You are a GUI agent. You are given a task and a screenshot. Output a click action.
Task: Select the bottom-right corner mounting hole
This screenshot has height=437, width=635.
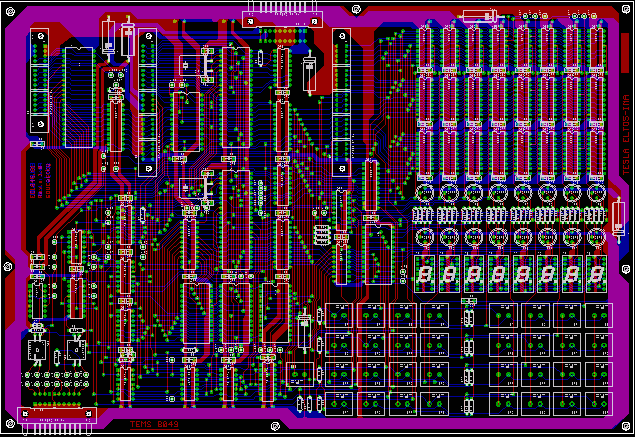(x=624, y=424)
